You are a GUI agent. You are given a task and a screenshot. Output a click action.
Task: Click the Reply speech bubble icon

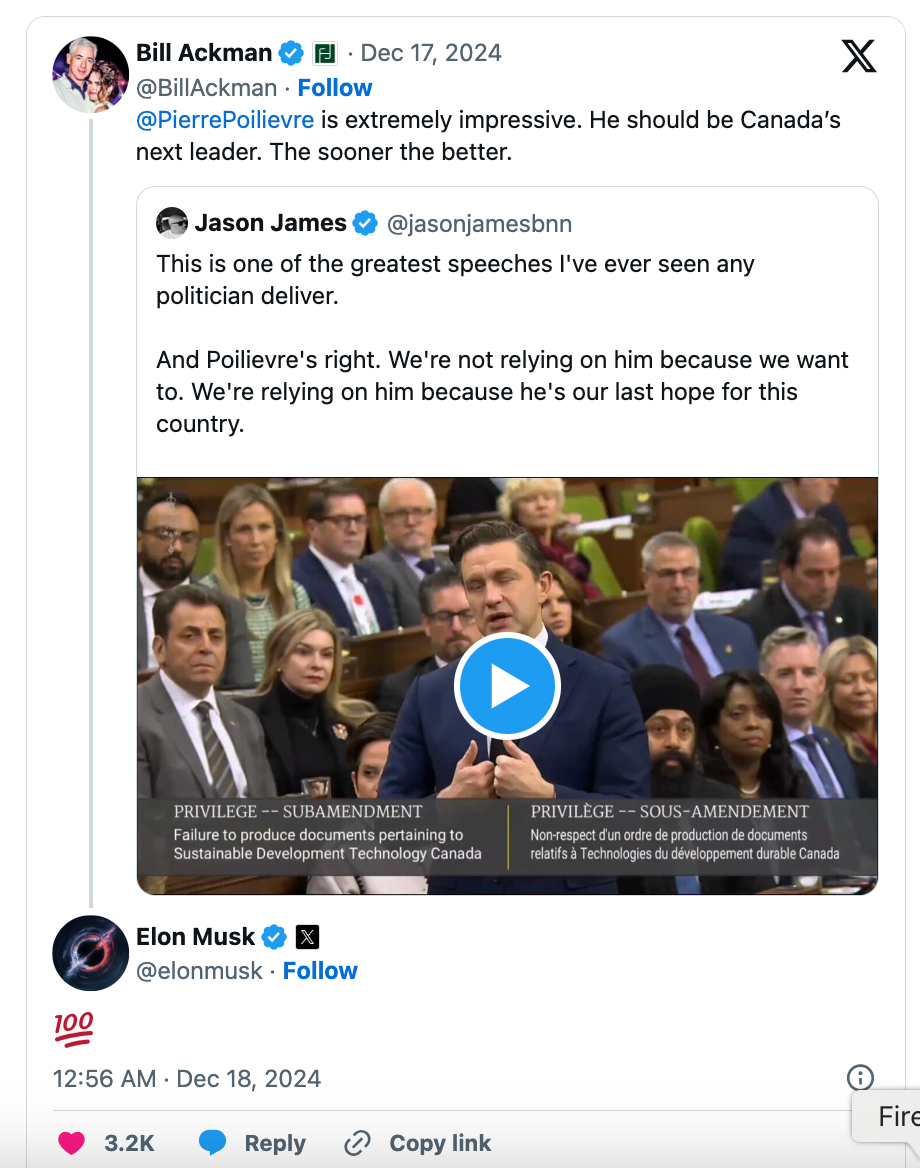click(213, 1143)
